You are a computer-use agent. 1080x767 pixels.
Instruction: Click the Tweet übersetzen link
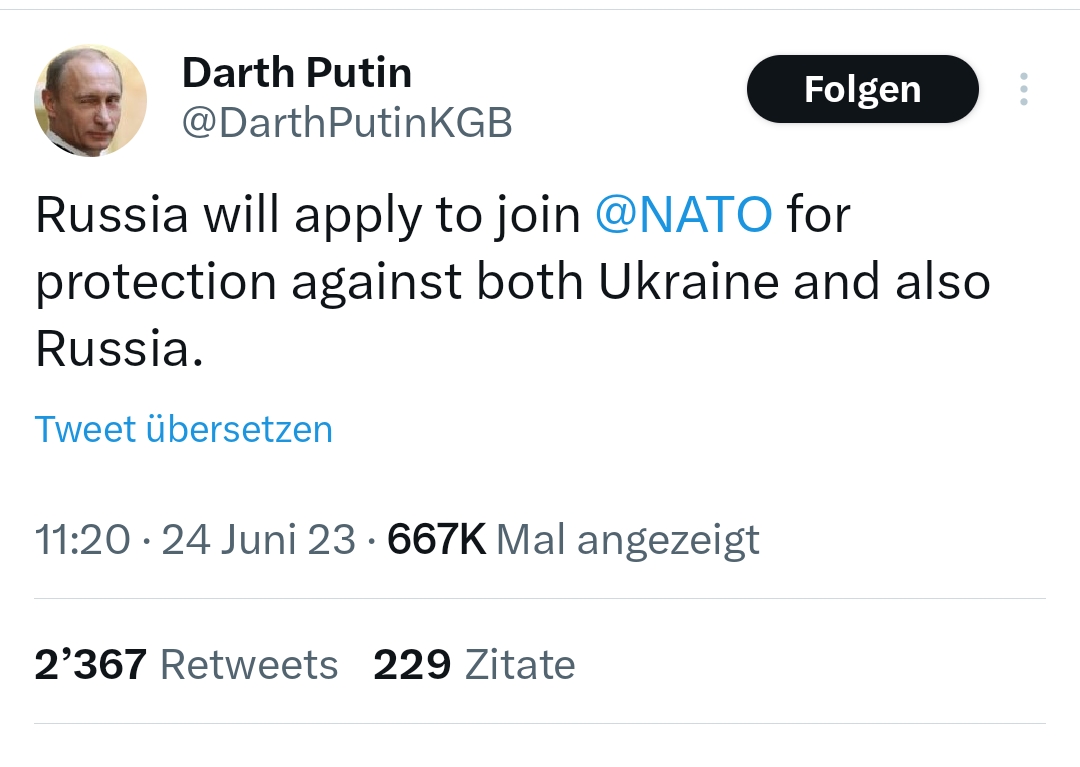pyautogui.click(x=184, y=429)
